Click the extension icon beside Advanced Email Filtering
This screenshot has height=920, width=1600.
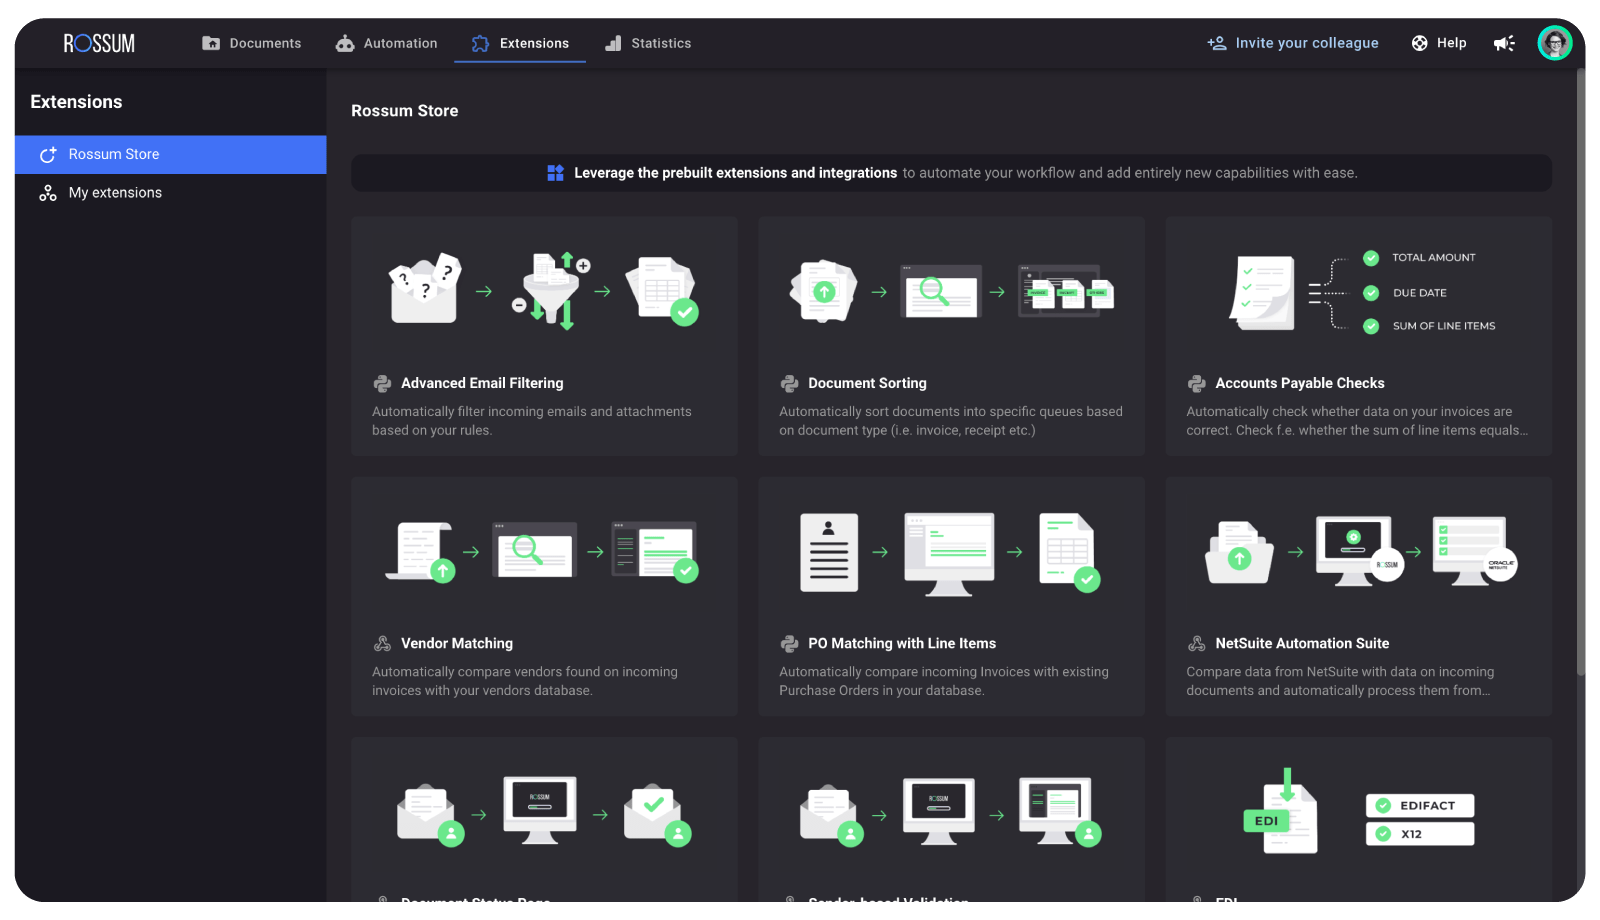pyautogui.click(x=382, y=383)
